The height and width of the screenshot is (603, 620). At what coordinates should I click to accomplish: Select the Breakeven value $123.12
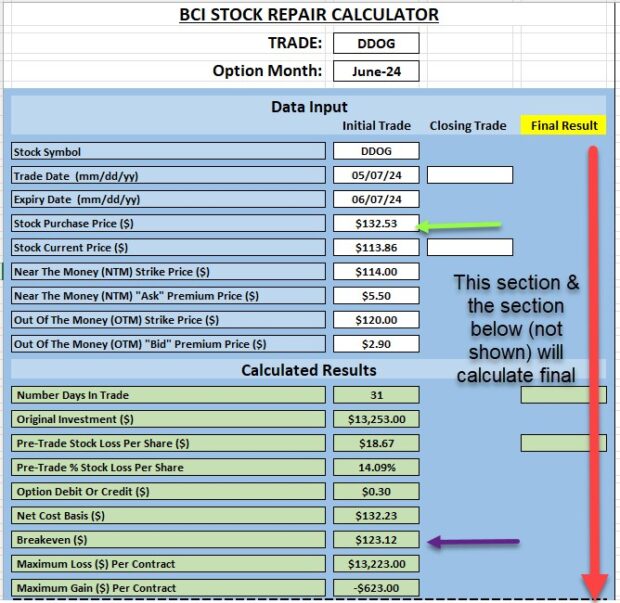pos(376,540)
